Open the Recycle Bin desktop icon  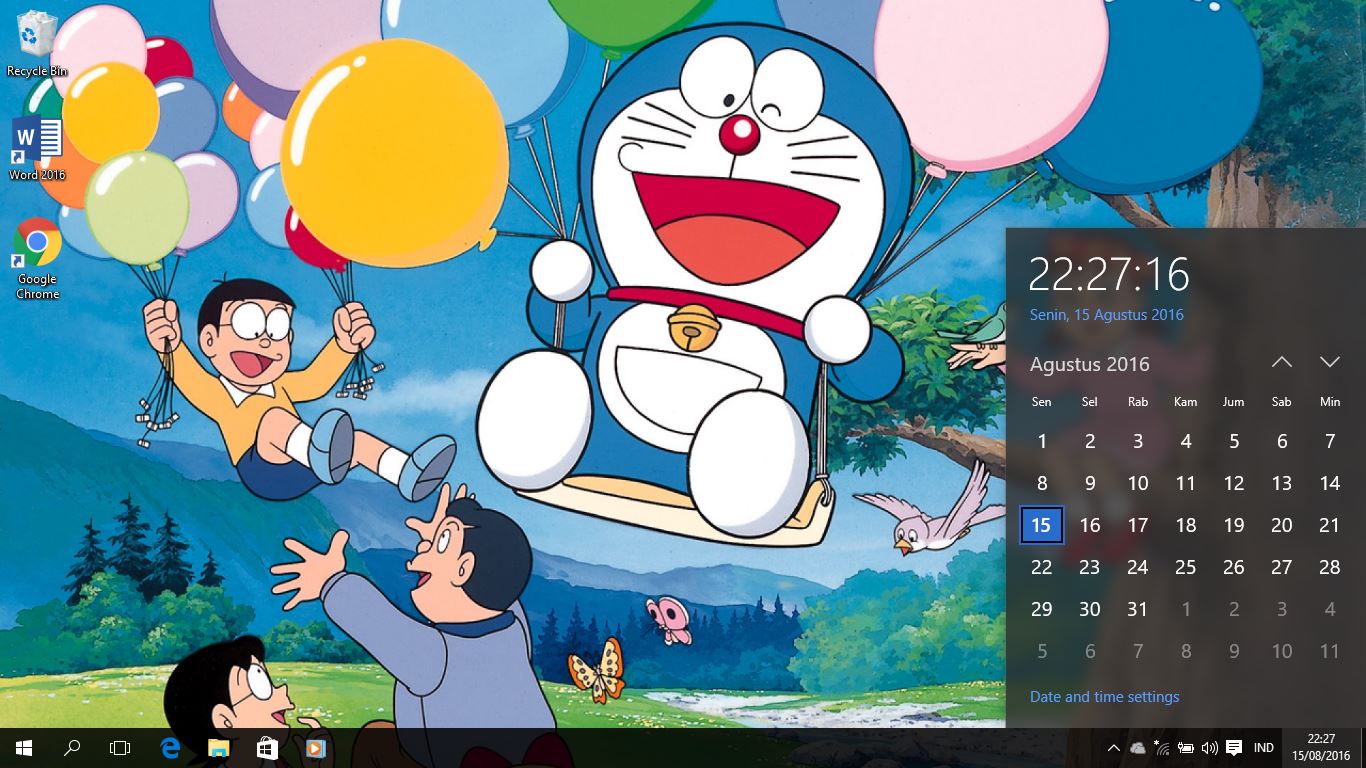point(37,44)
